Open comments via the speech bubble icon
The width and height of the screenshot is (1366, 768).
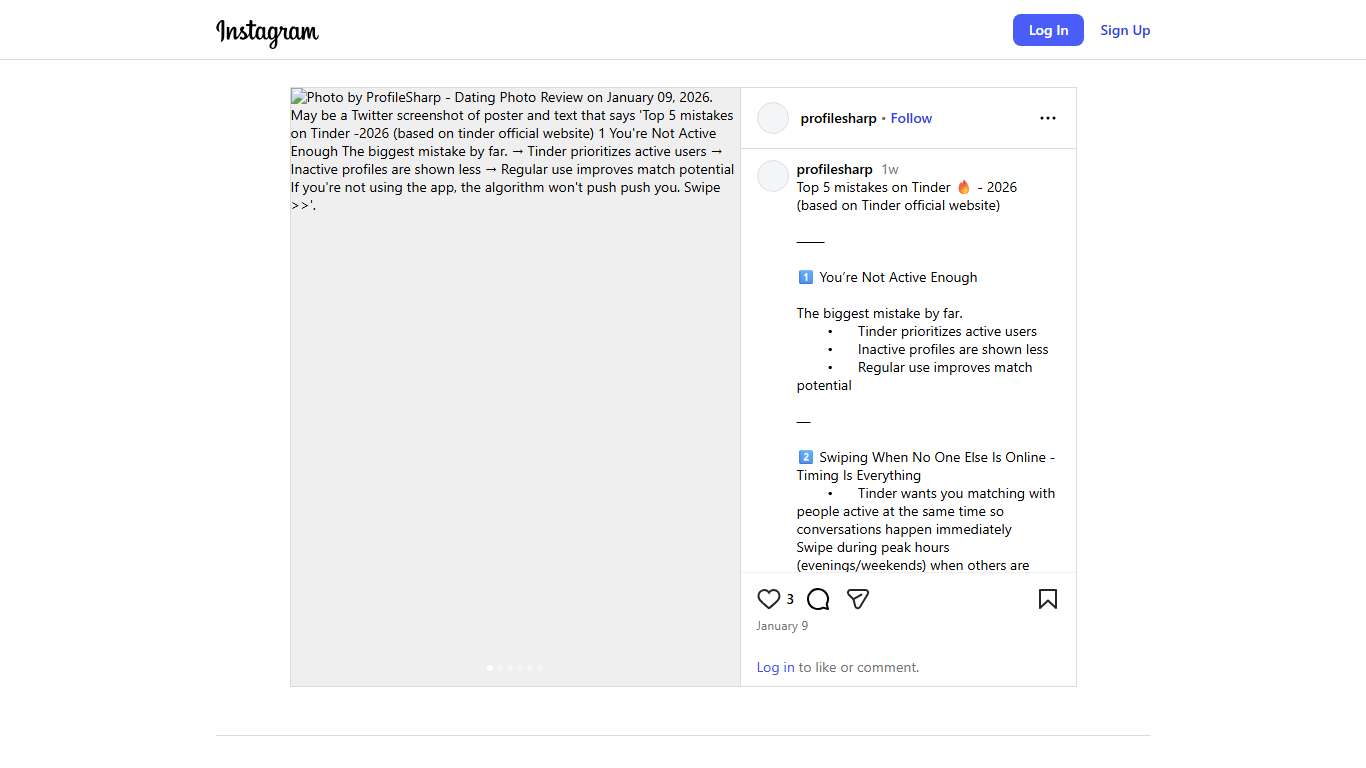[818, 599]
